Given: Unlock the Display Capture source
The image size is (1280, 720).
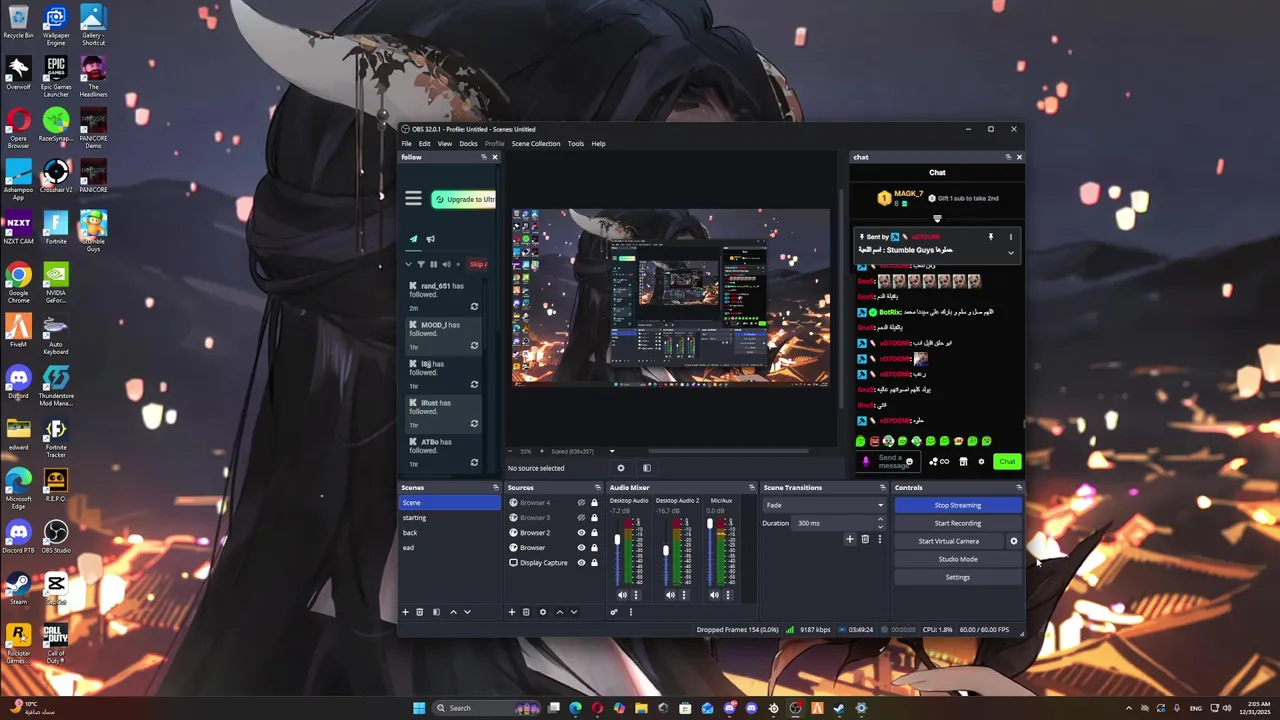Looking at the screenshot, I should [x=594, y=563].
